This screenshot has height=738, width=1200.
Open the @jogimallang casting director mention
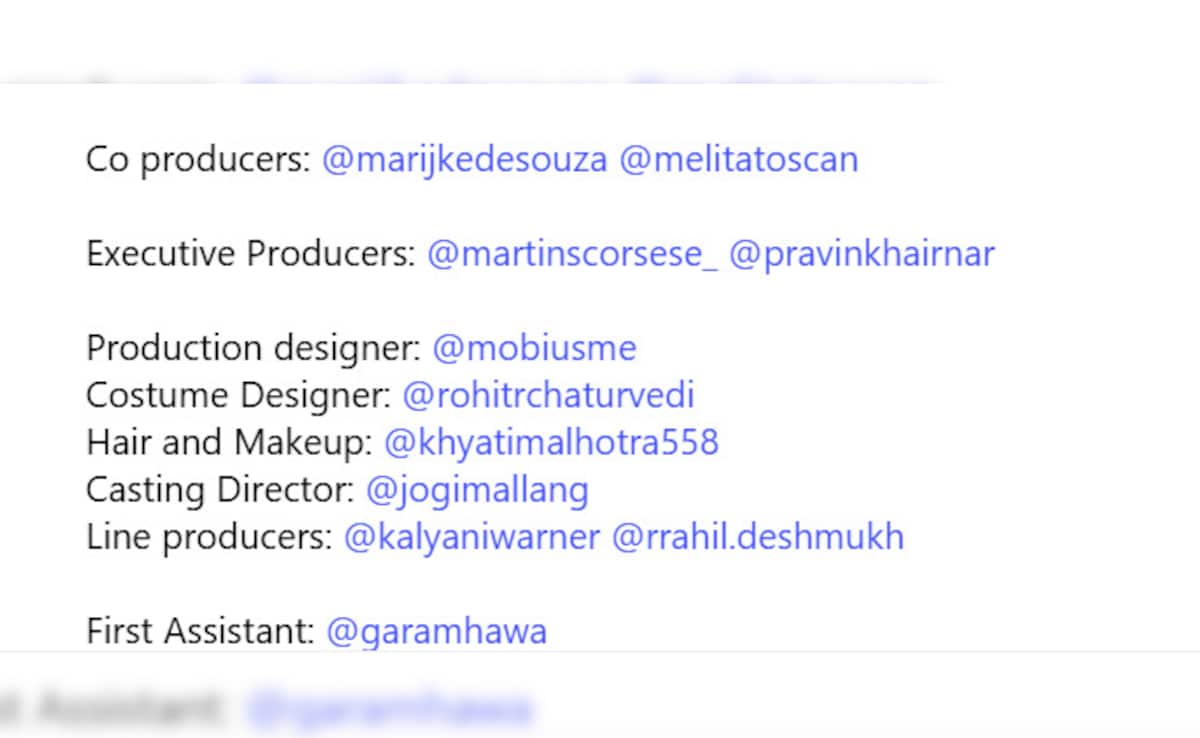477,490
